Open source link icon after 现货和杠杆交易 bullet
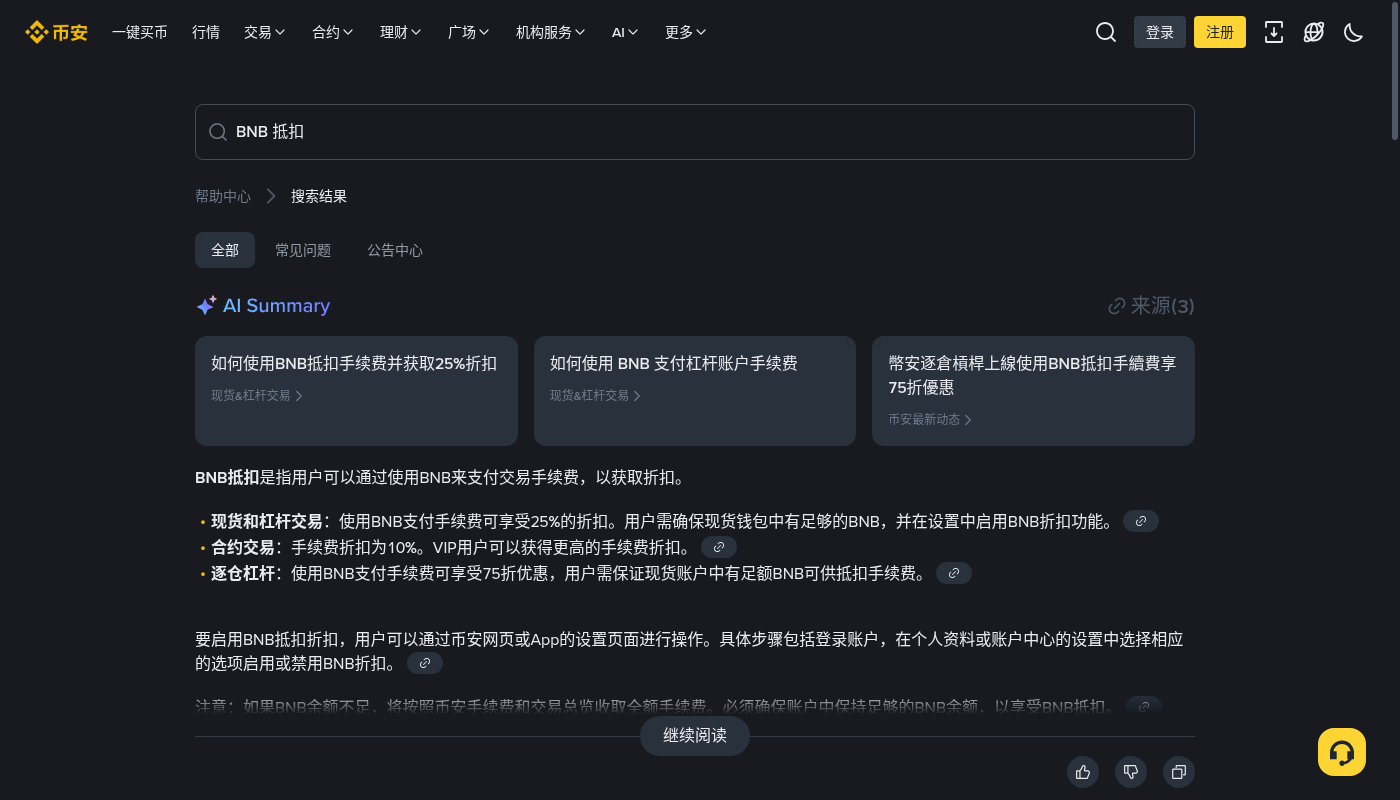This screenshot has height=800, width=1400. pyautogui.click(x=1141, y=521)
